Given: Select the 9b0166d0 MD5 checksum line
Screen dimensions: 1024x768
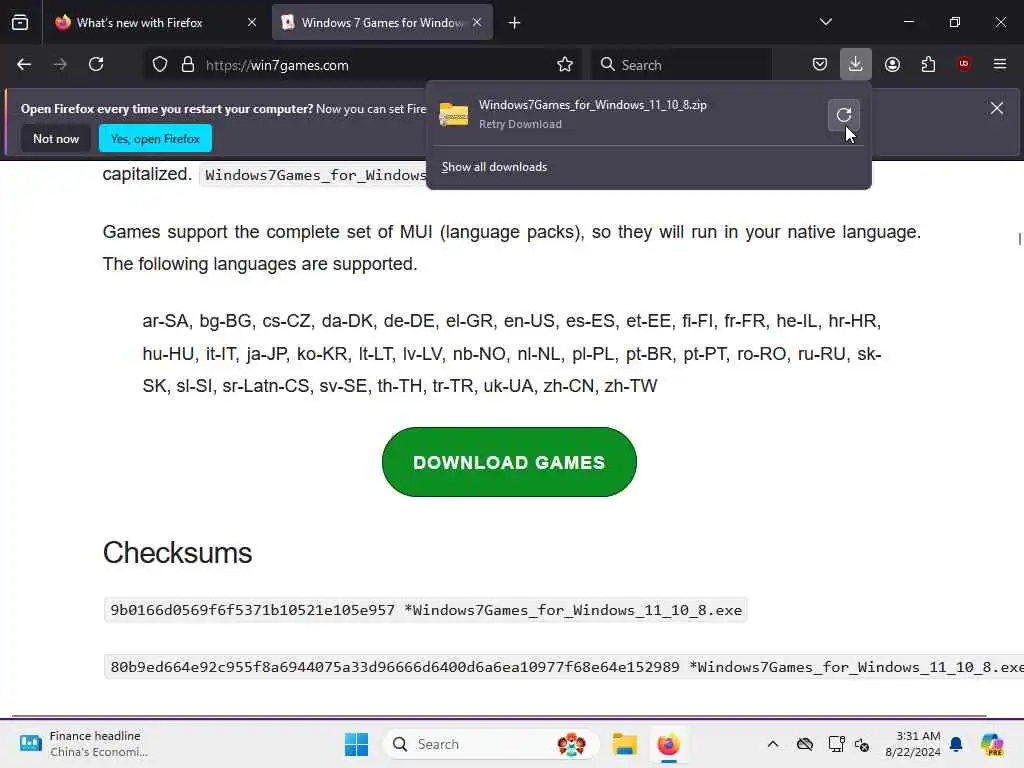Looking at the screenshot, I should (426, 610).
